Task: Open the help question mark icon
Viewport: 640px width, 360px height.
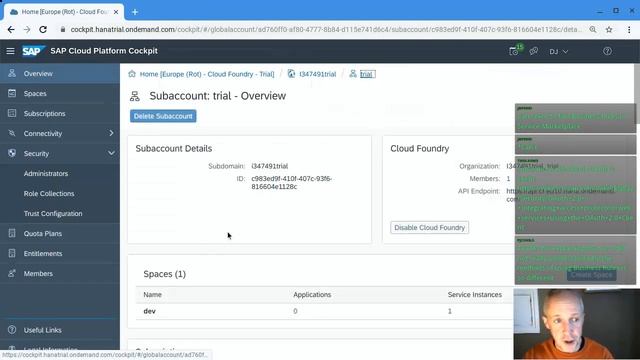Action: click(x=607, y=51)
